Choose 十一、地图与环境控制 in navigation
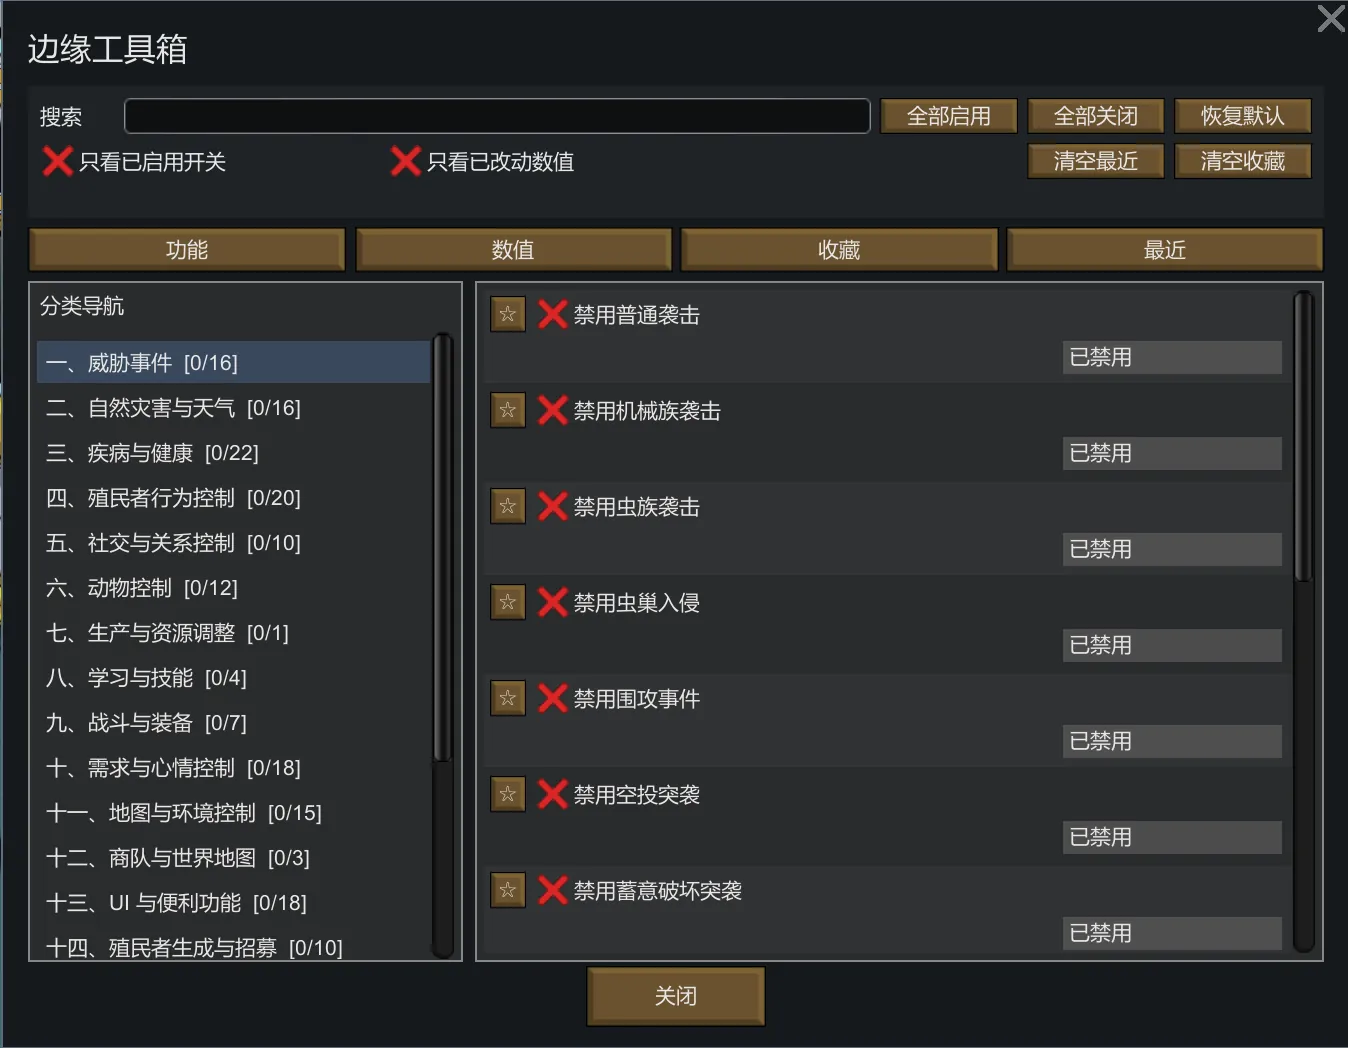The height and width of the screenshot is (1048, 1348). [184, 813]
